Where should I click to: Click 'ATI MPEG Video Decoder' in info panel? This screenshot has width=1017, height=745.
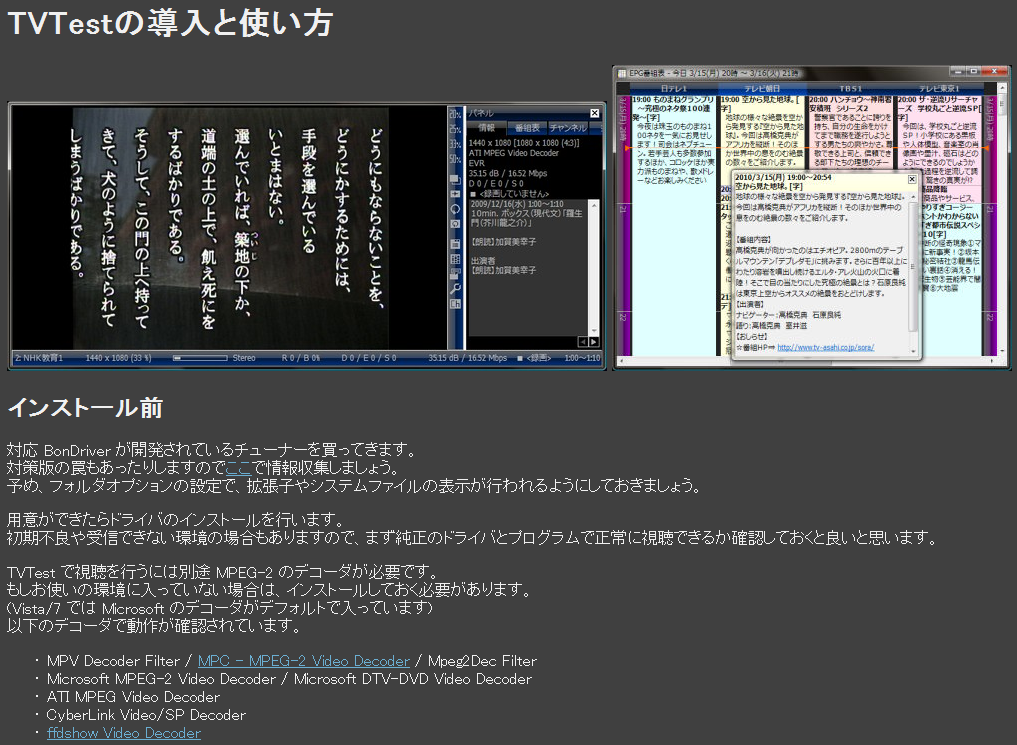pyautogui.click(x=514, y=153)
